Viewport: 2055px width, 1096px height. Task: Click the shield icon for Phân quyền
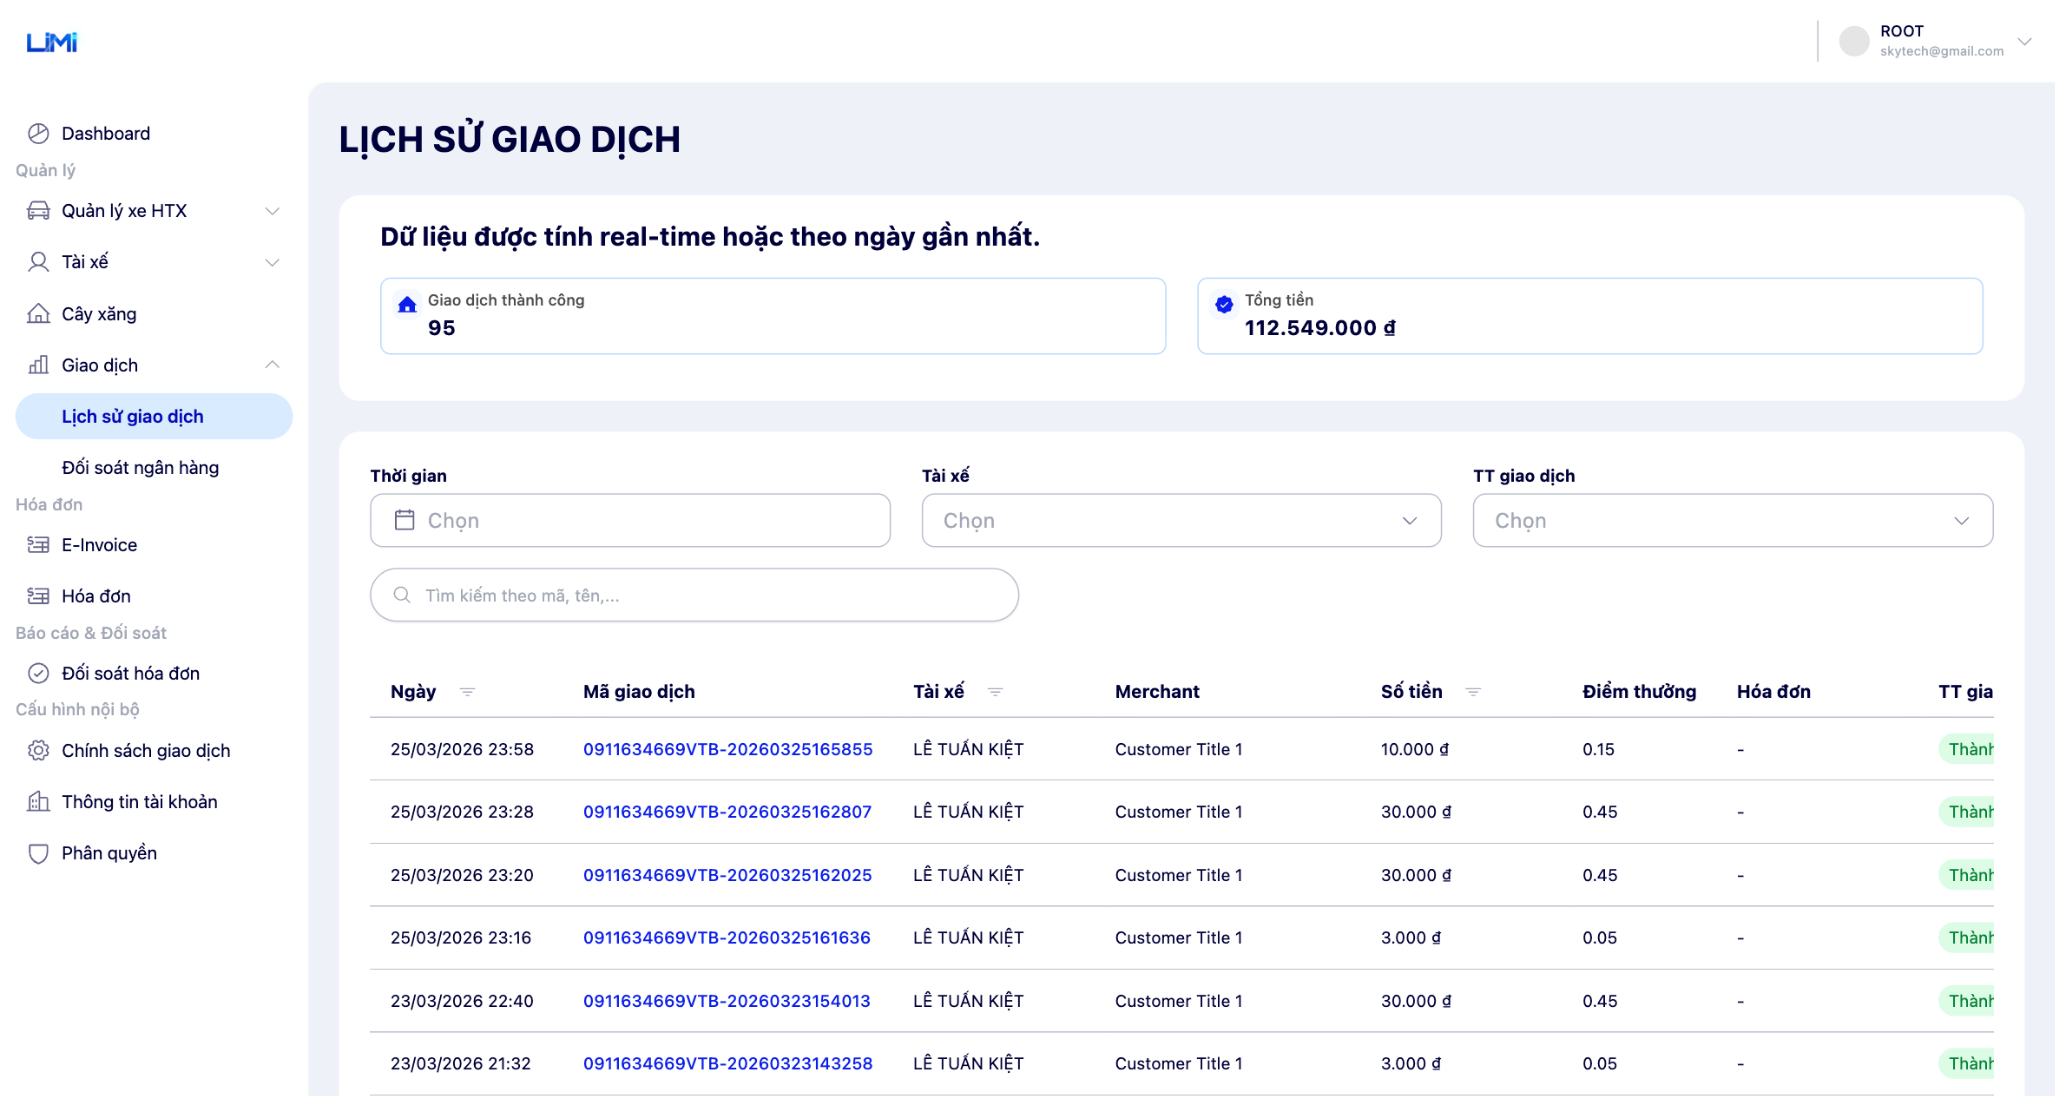pyautogui.click(x=38, y=853)
